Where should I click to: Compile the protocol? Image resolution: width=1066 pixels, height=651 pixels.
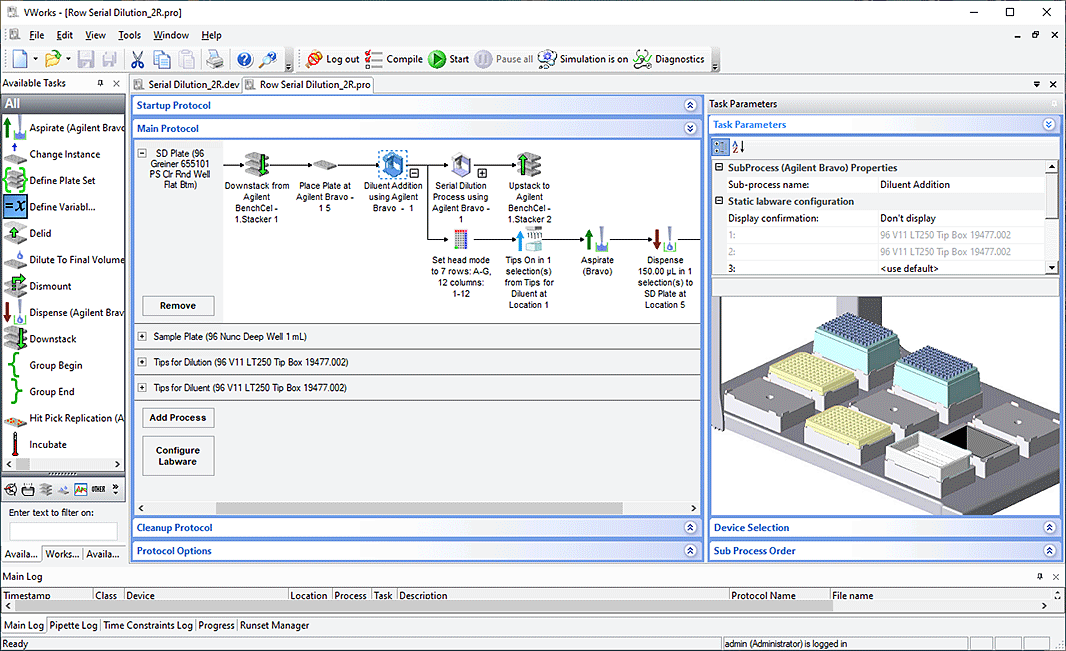coord(394,59)
